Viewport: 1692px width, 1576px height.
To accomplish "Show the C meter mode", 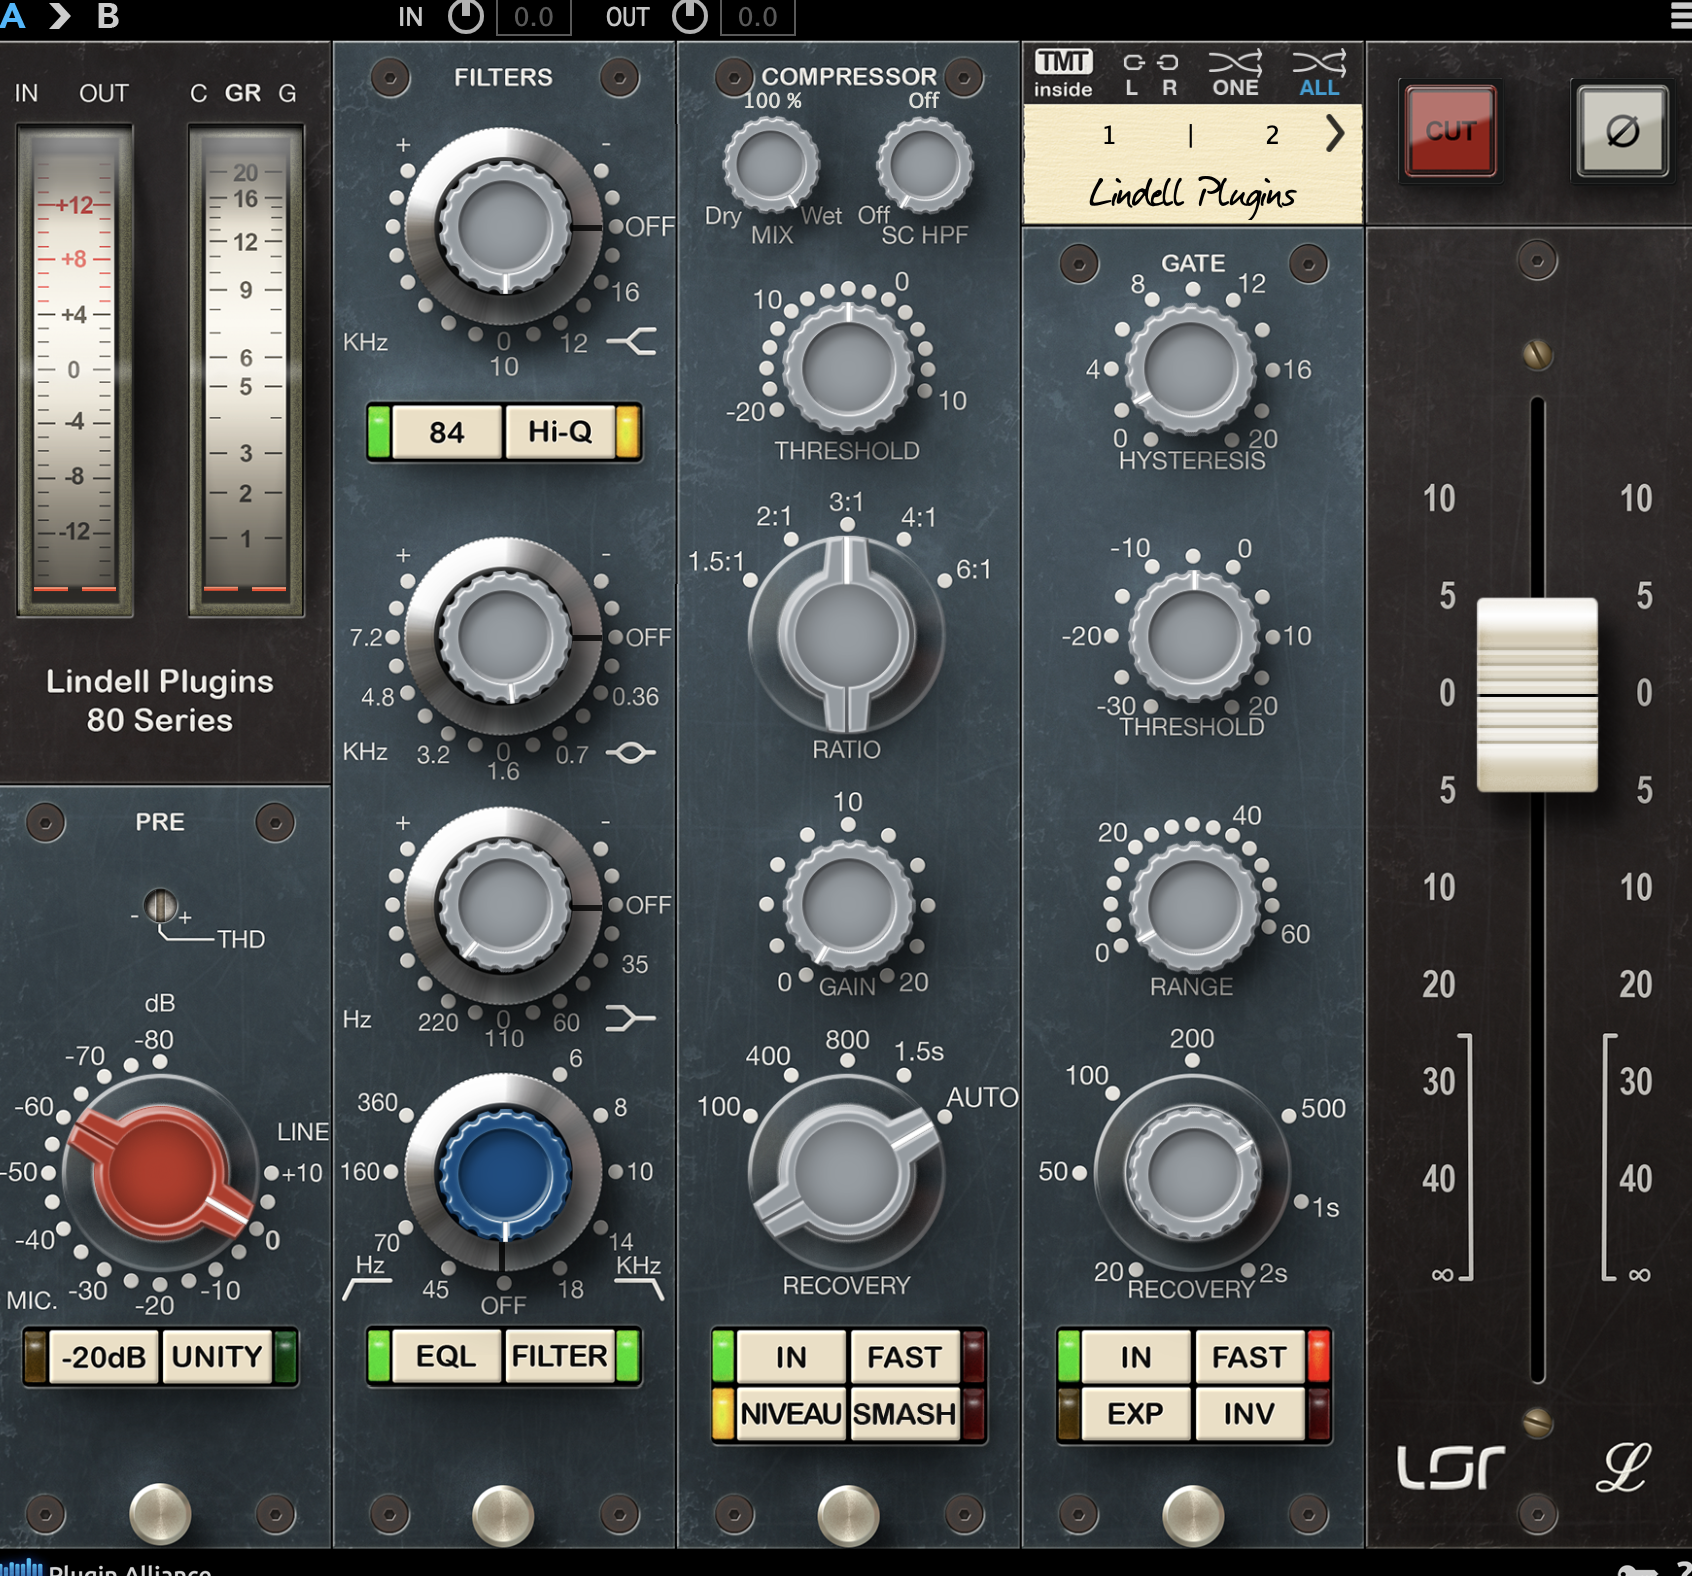I will point(198,93).
